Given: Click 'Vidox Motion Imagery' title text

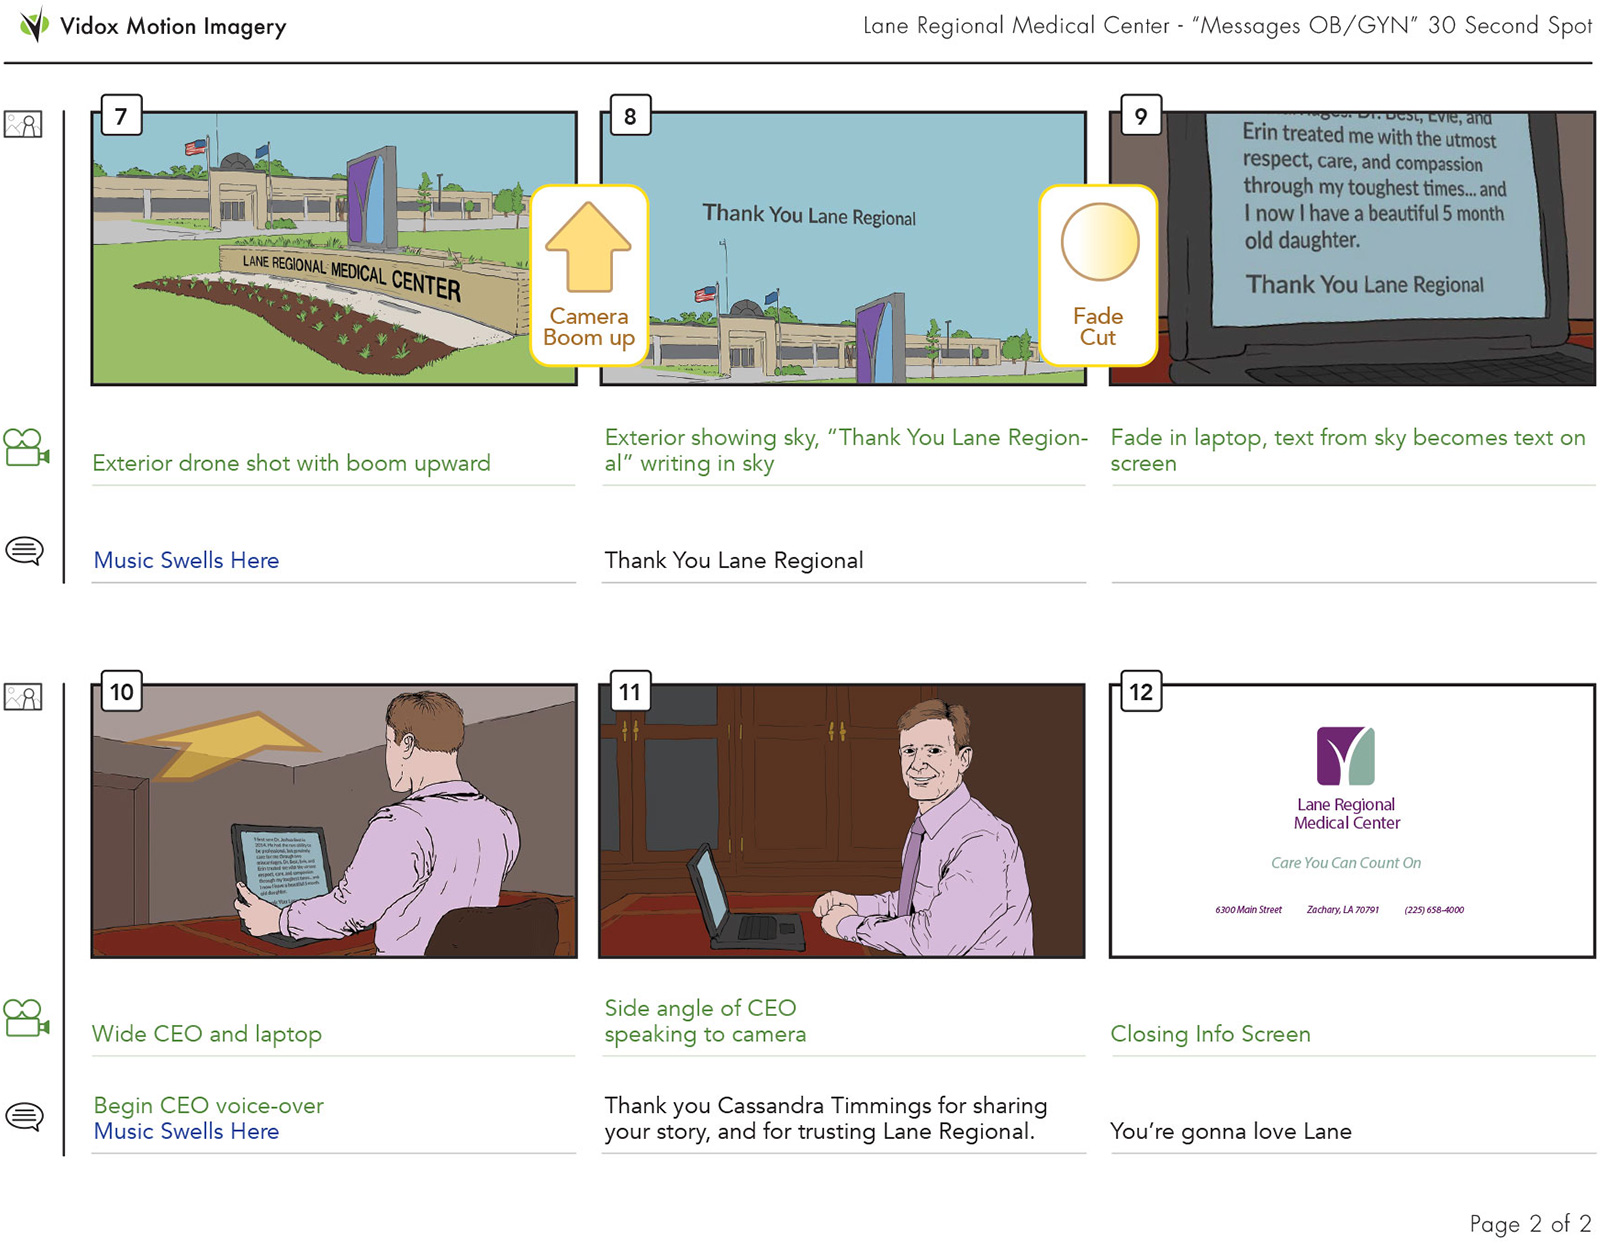Looking at the screenshot, I should (173, 26).
